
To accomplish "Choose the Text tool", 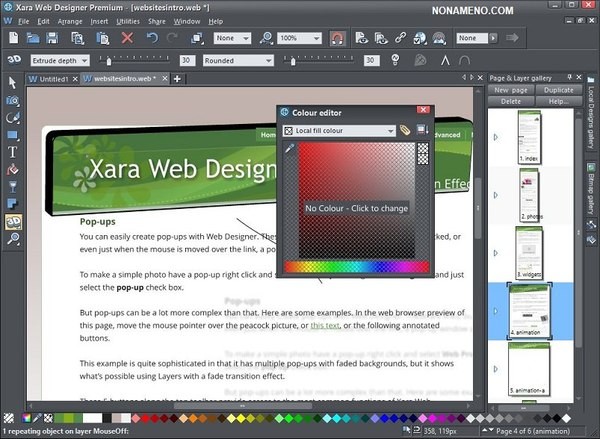I will (12, 153).
